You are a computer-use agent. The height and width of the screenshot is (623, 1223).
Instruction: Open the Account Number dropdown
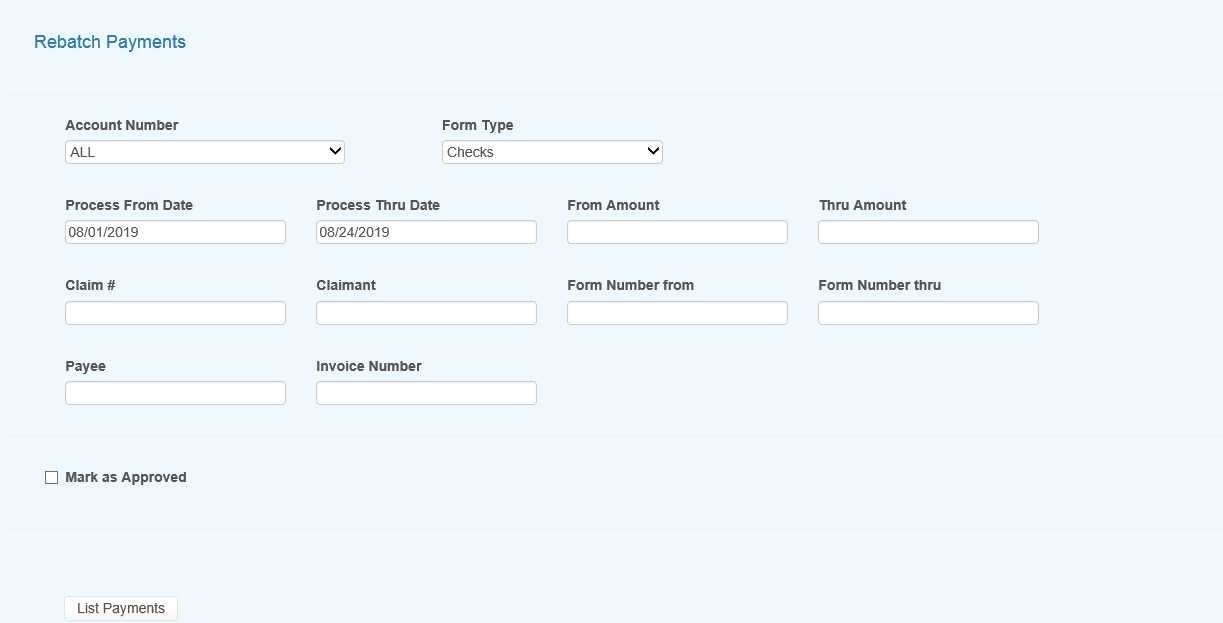(x=204, y=152)
